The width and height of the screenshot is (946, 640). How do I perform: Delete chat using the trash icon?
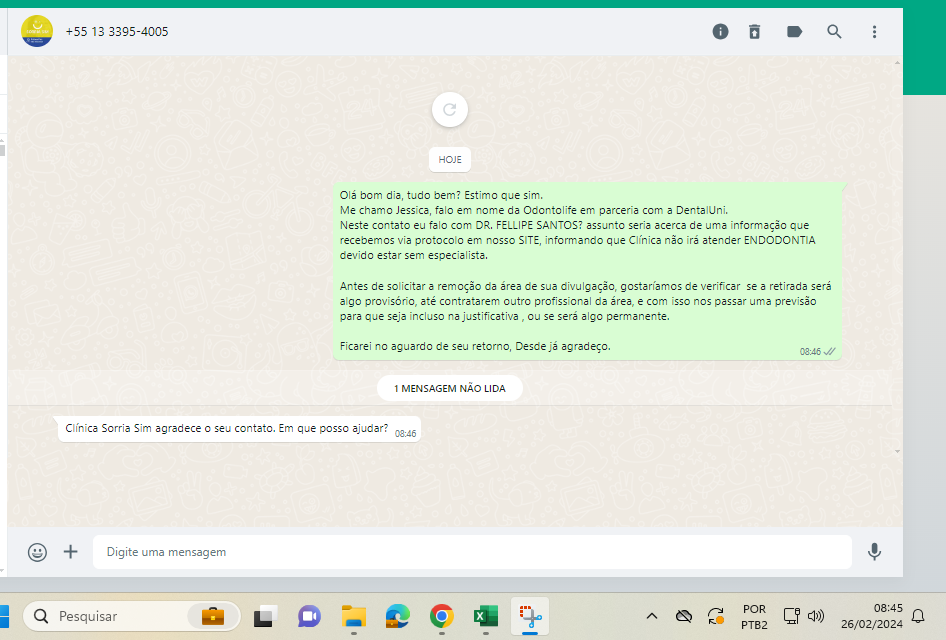tap(755, 31)
